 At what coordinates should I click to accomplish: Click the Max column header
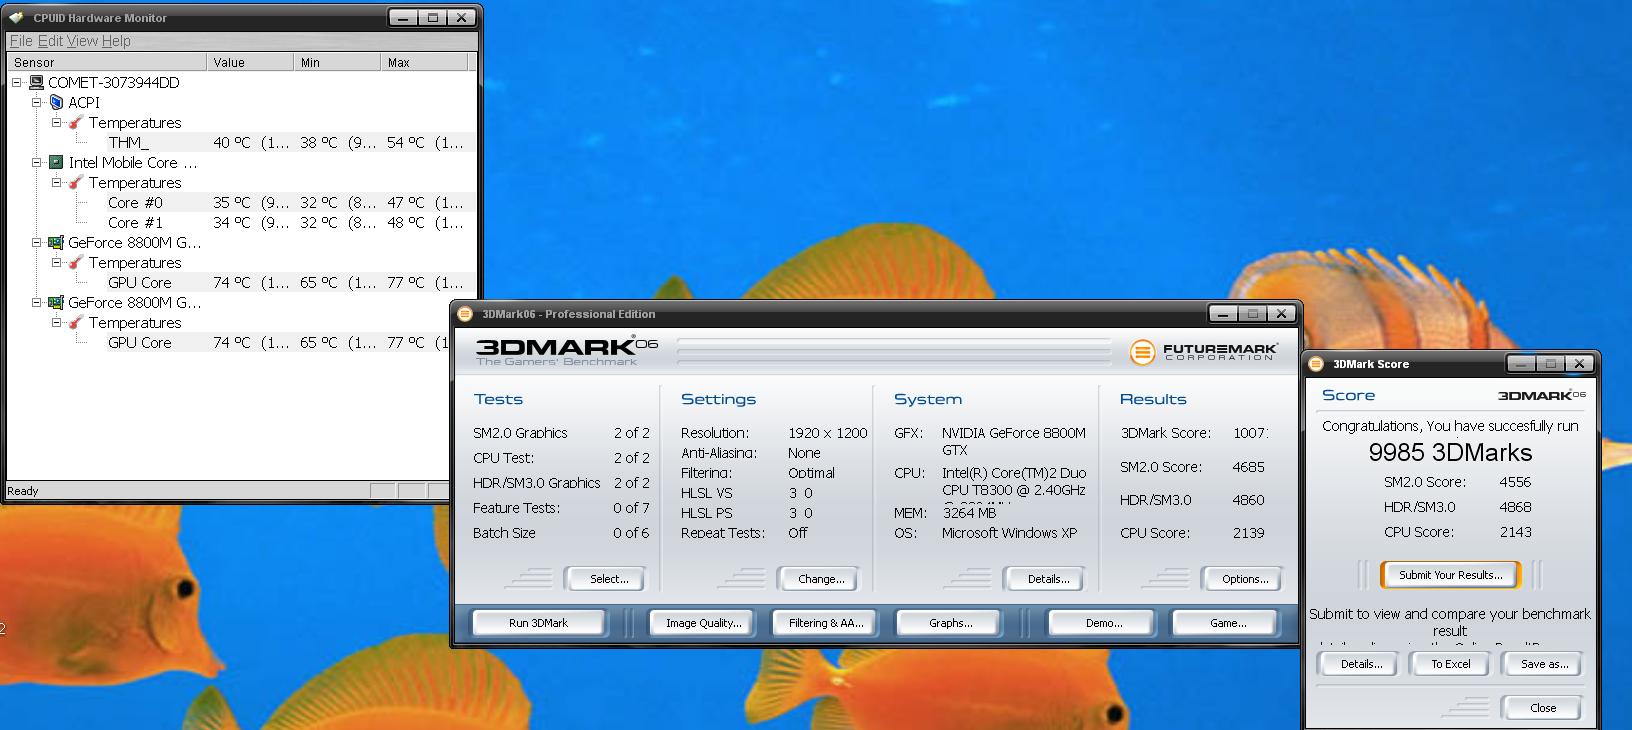424,62
